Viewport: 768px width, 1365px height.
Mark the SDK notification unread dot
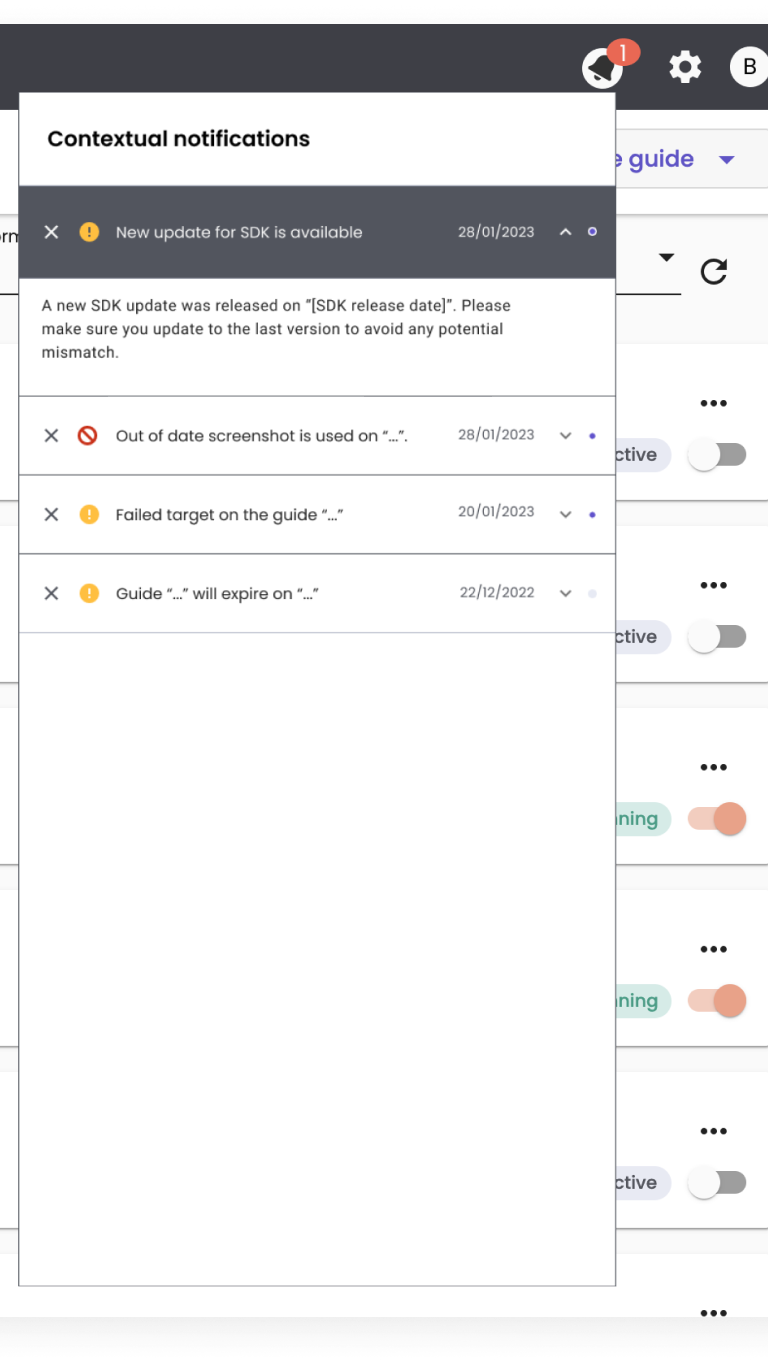[x=592, y=232]
